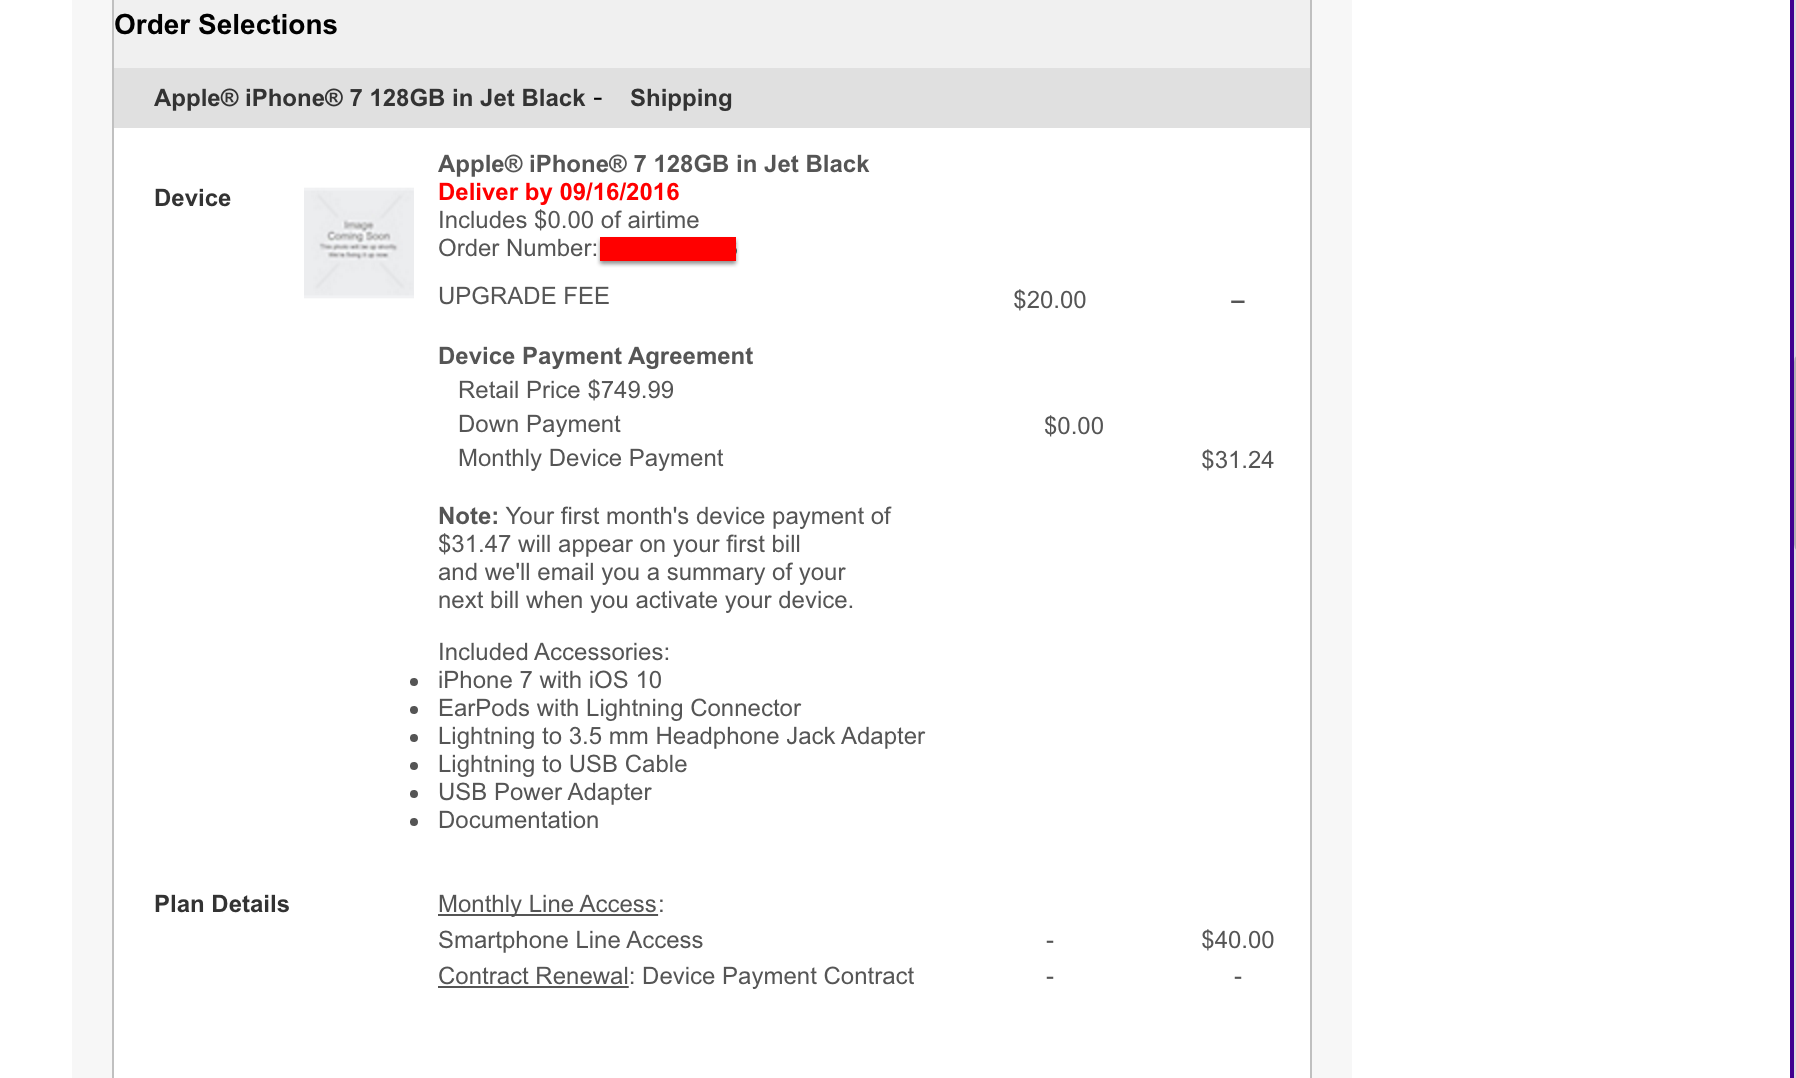1796x1078 pixels.
Task: Click the Smartphone Line Access text
Action: 570,940
